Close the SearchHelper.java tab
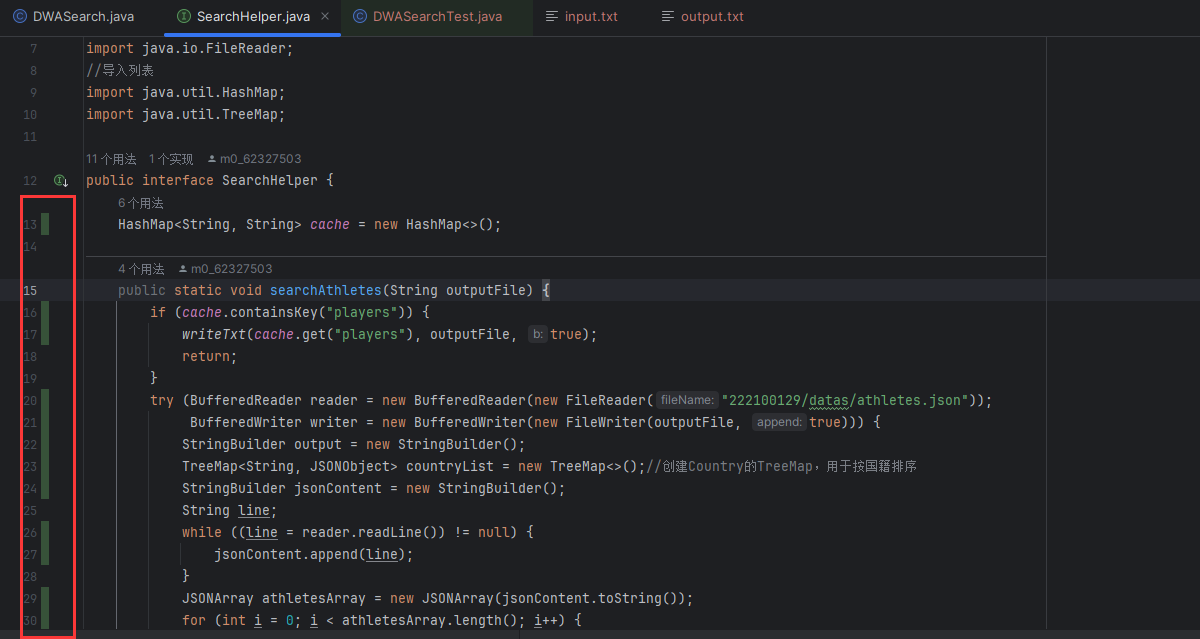This screenshot has width=1200, height=639. coord(324,17)
